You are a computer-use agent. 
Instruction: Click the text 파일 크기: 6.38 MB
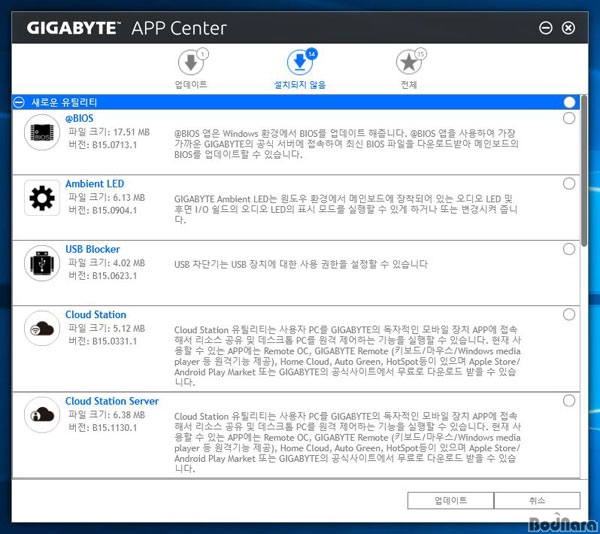tap(107, 415)
